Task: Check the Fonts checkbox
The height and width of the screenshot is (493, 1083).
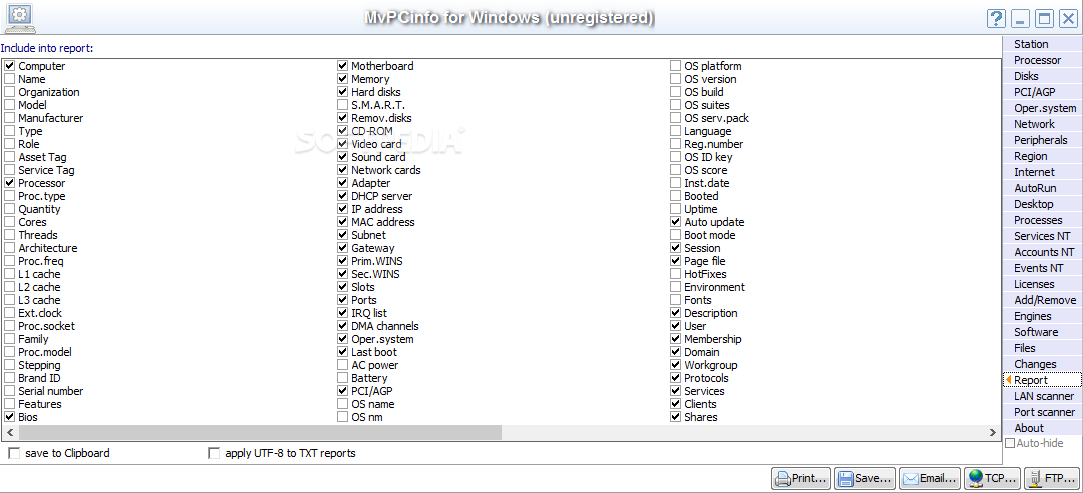Action: click(675, 300)
